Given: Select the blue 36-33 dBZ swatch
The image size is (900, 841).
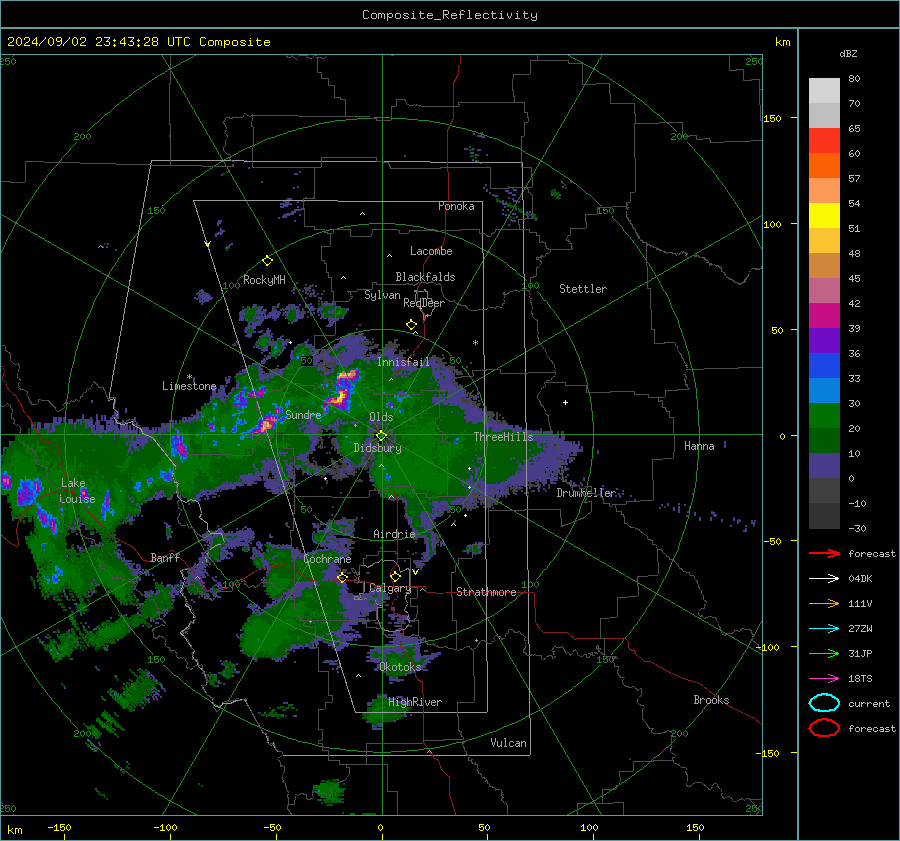Looking at the screenshot, I should click(x=824, y=365).
